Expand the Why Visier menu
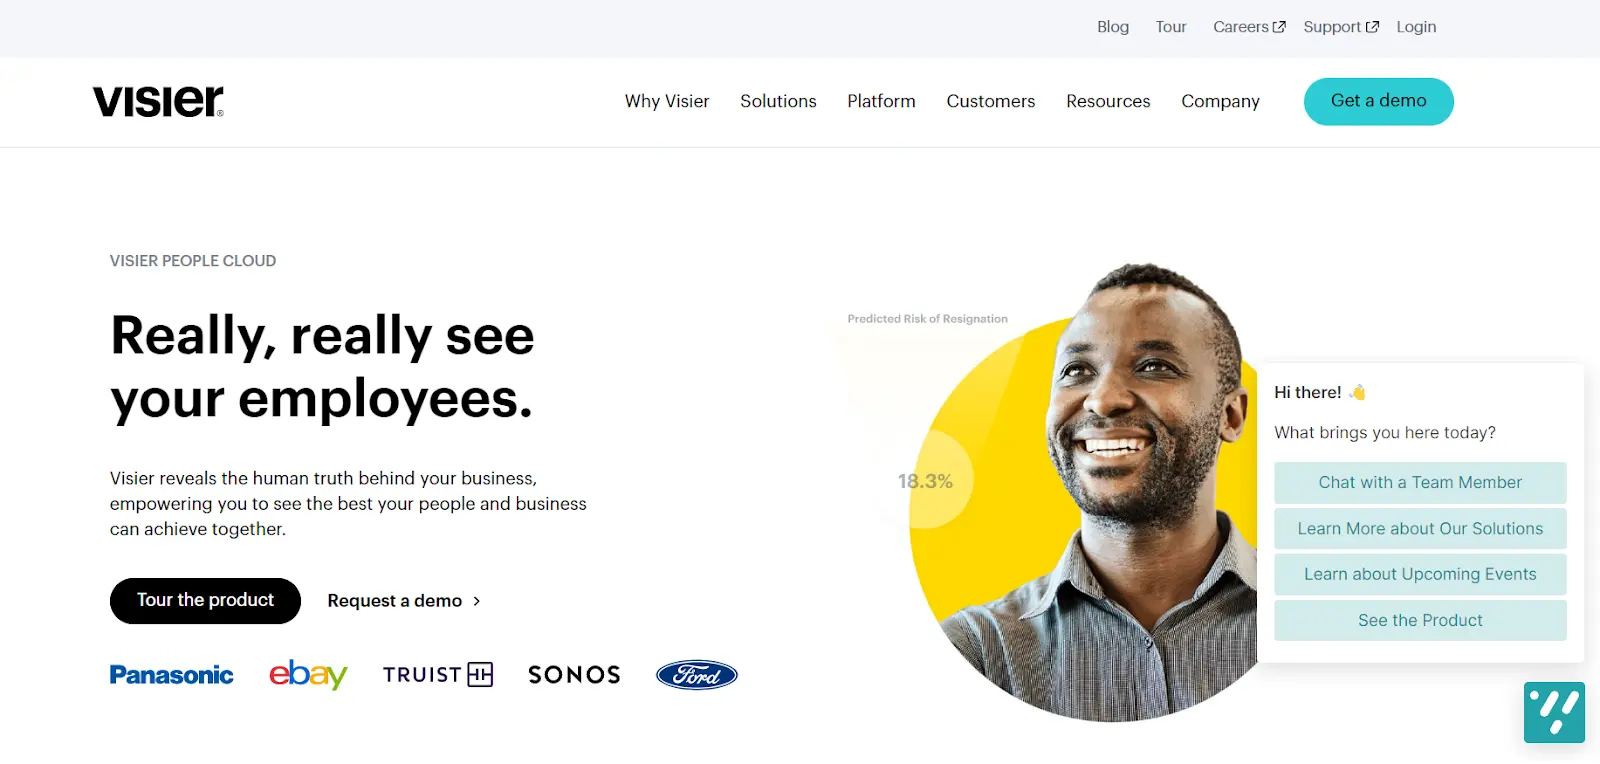The width and height of the screenshot is (1600, 764). 667,101
